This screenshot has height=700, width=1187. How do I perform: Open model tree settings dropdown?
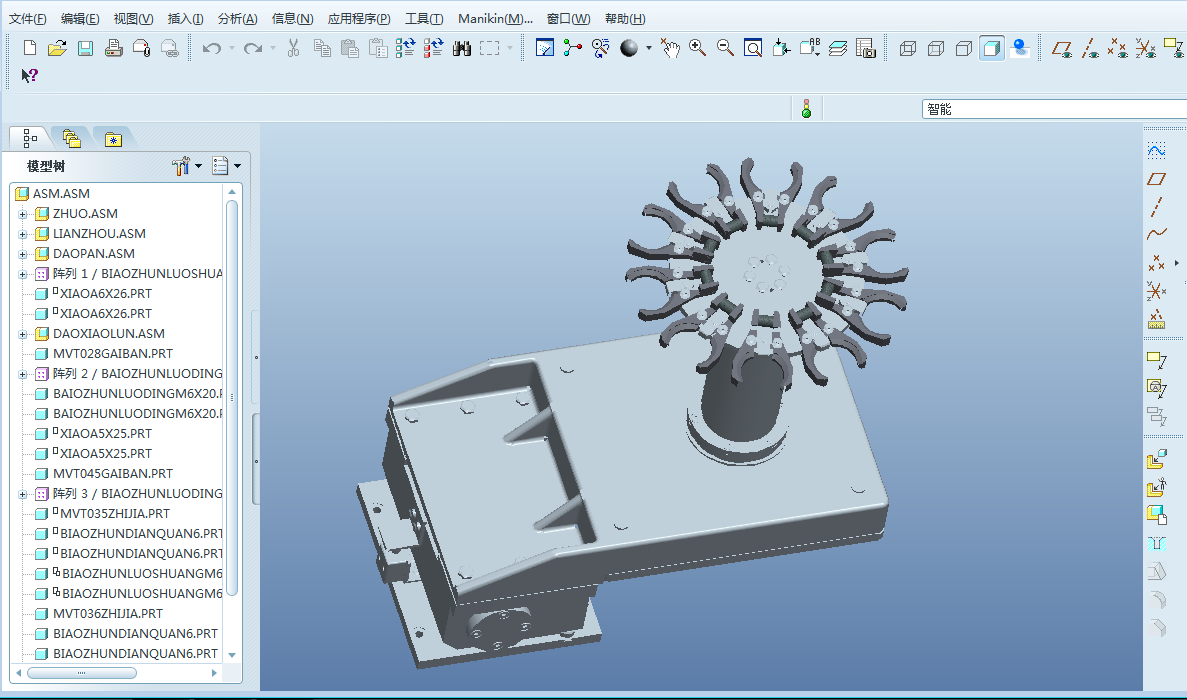[186, 166]
